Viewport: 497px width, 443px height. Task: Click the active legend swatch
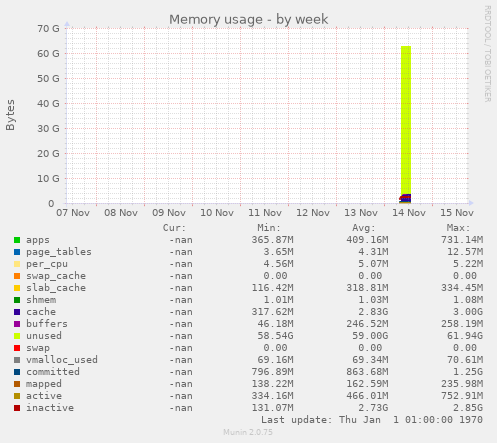pyautogui.click(x=17, y=396)
